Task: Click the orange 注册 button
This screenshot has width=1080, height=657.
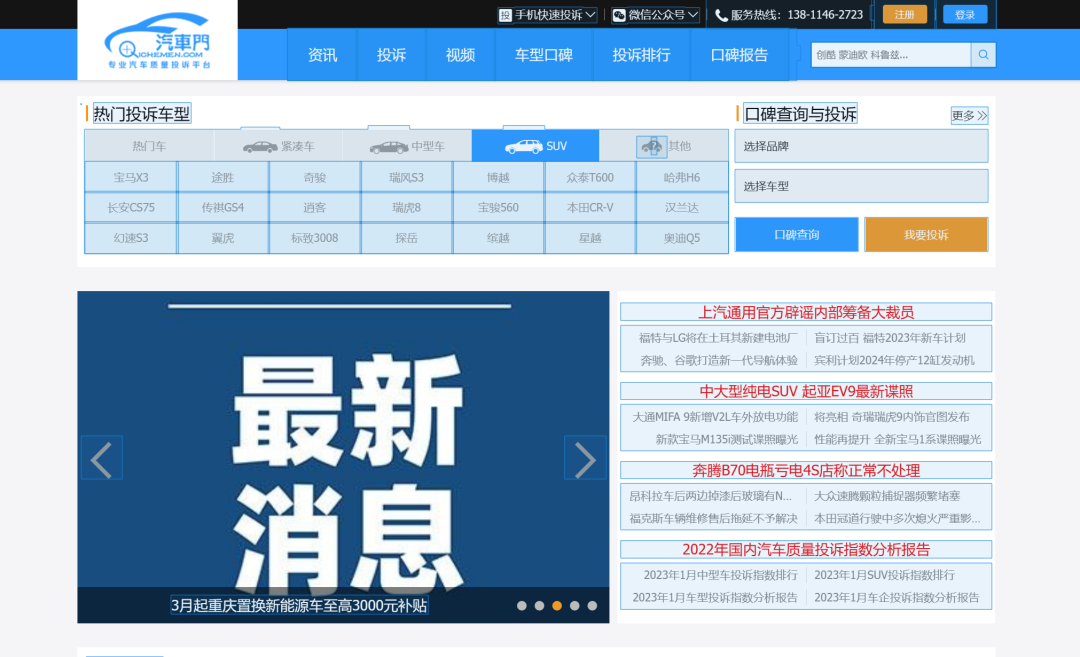Action: (904, 14)
